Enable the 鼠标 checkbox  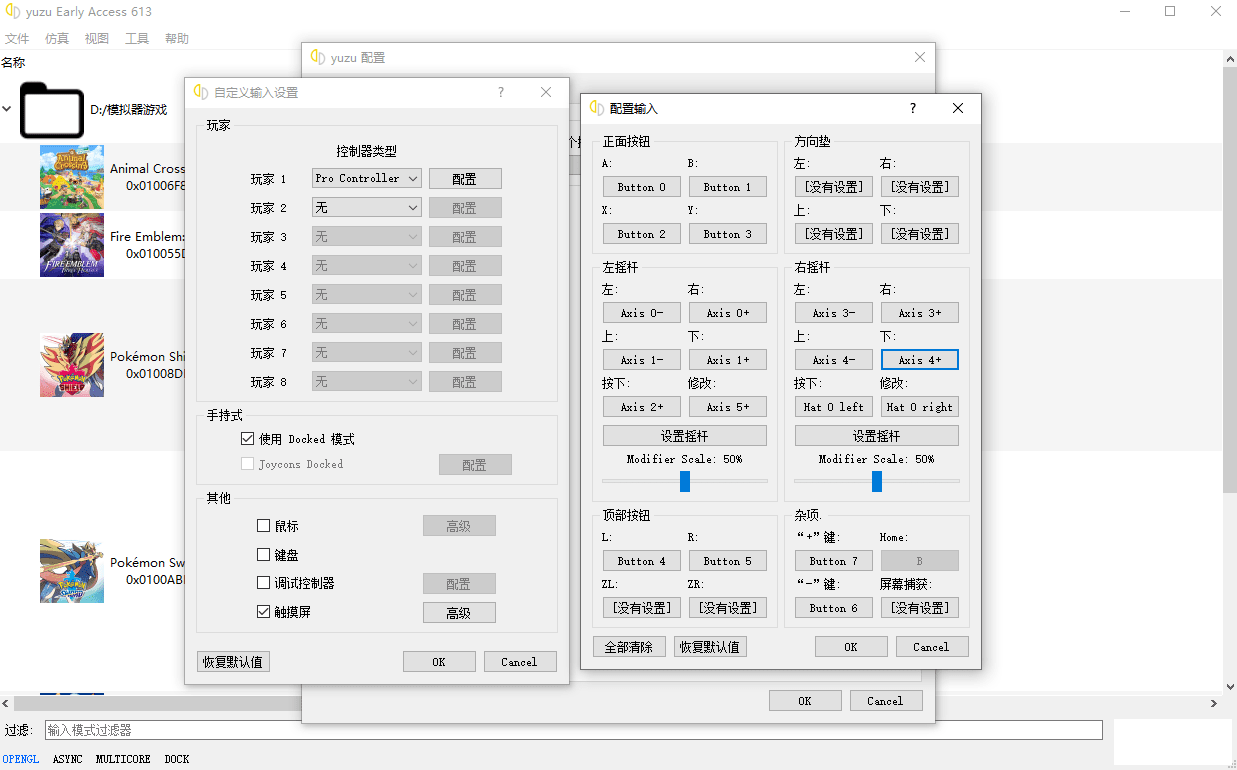pos(264,526)
